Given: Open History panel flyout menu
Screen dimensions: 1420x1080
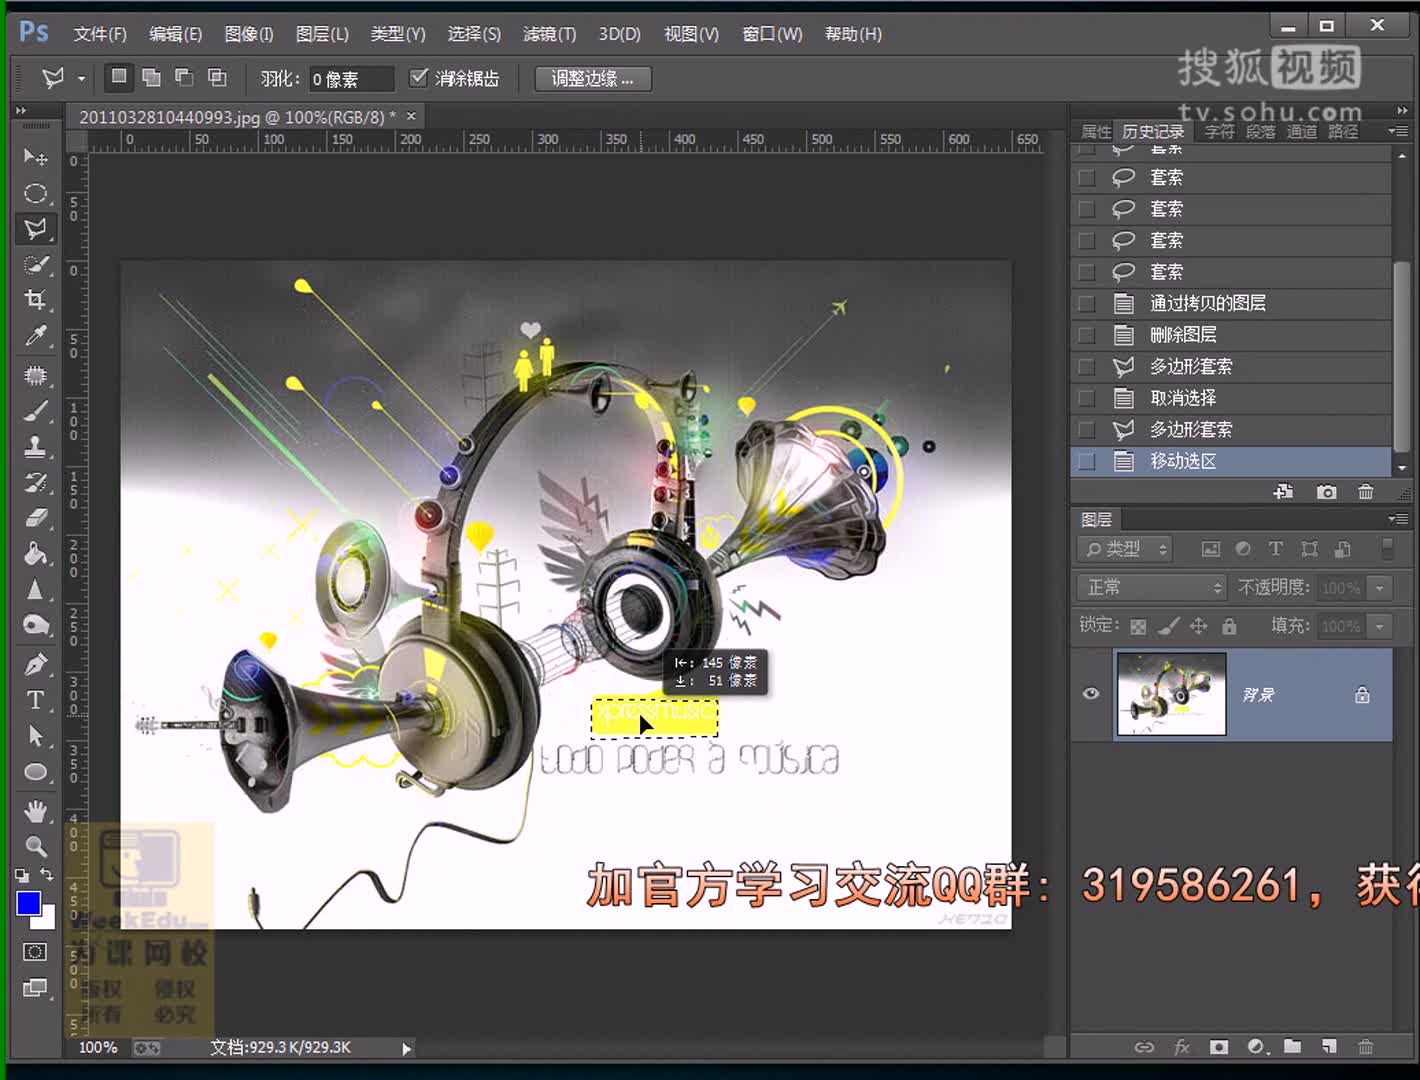Looking at the screenshot, I should coord(1398,131).
